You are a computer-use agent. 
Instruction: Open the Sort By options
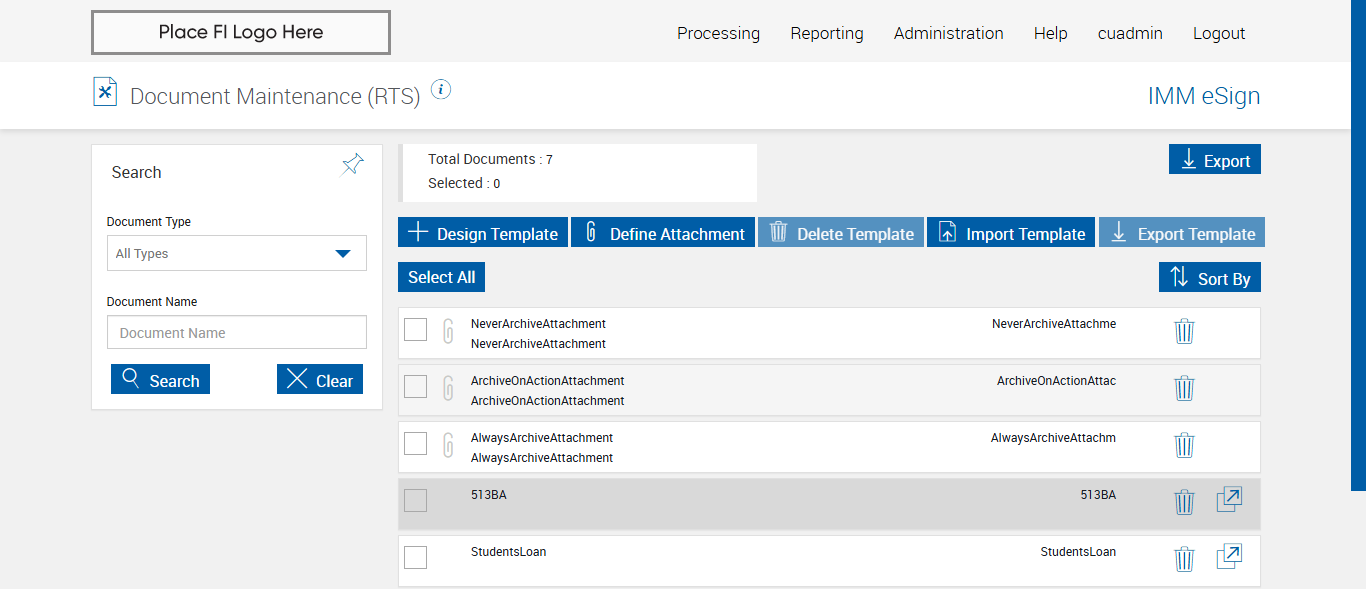pyautogui.click(x=1210, y=278)
